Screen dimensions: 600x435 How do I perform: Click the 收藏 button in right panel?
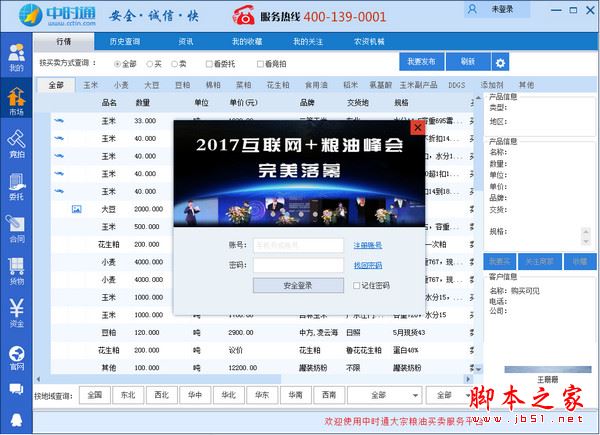click(x=580, y=262)
